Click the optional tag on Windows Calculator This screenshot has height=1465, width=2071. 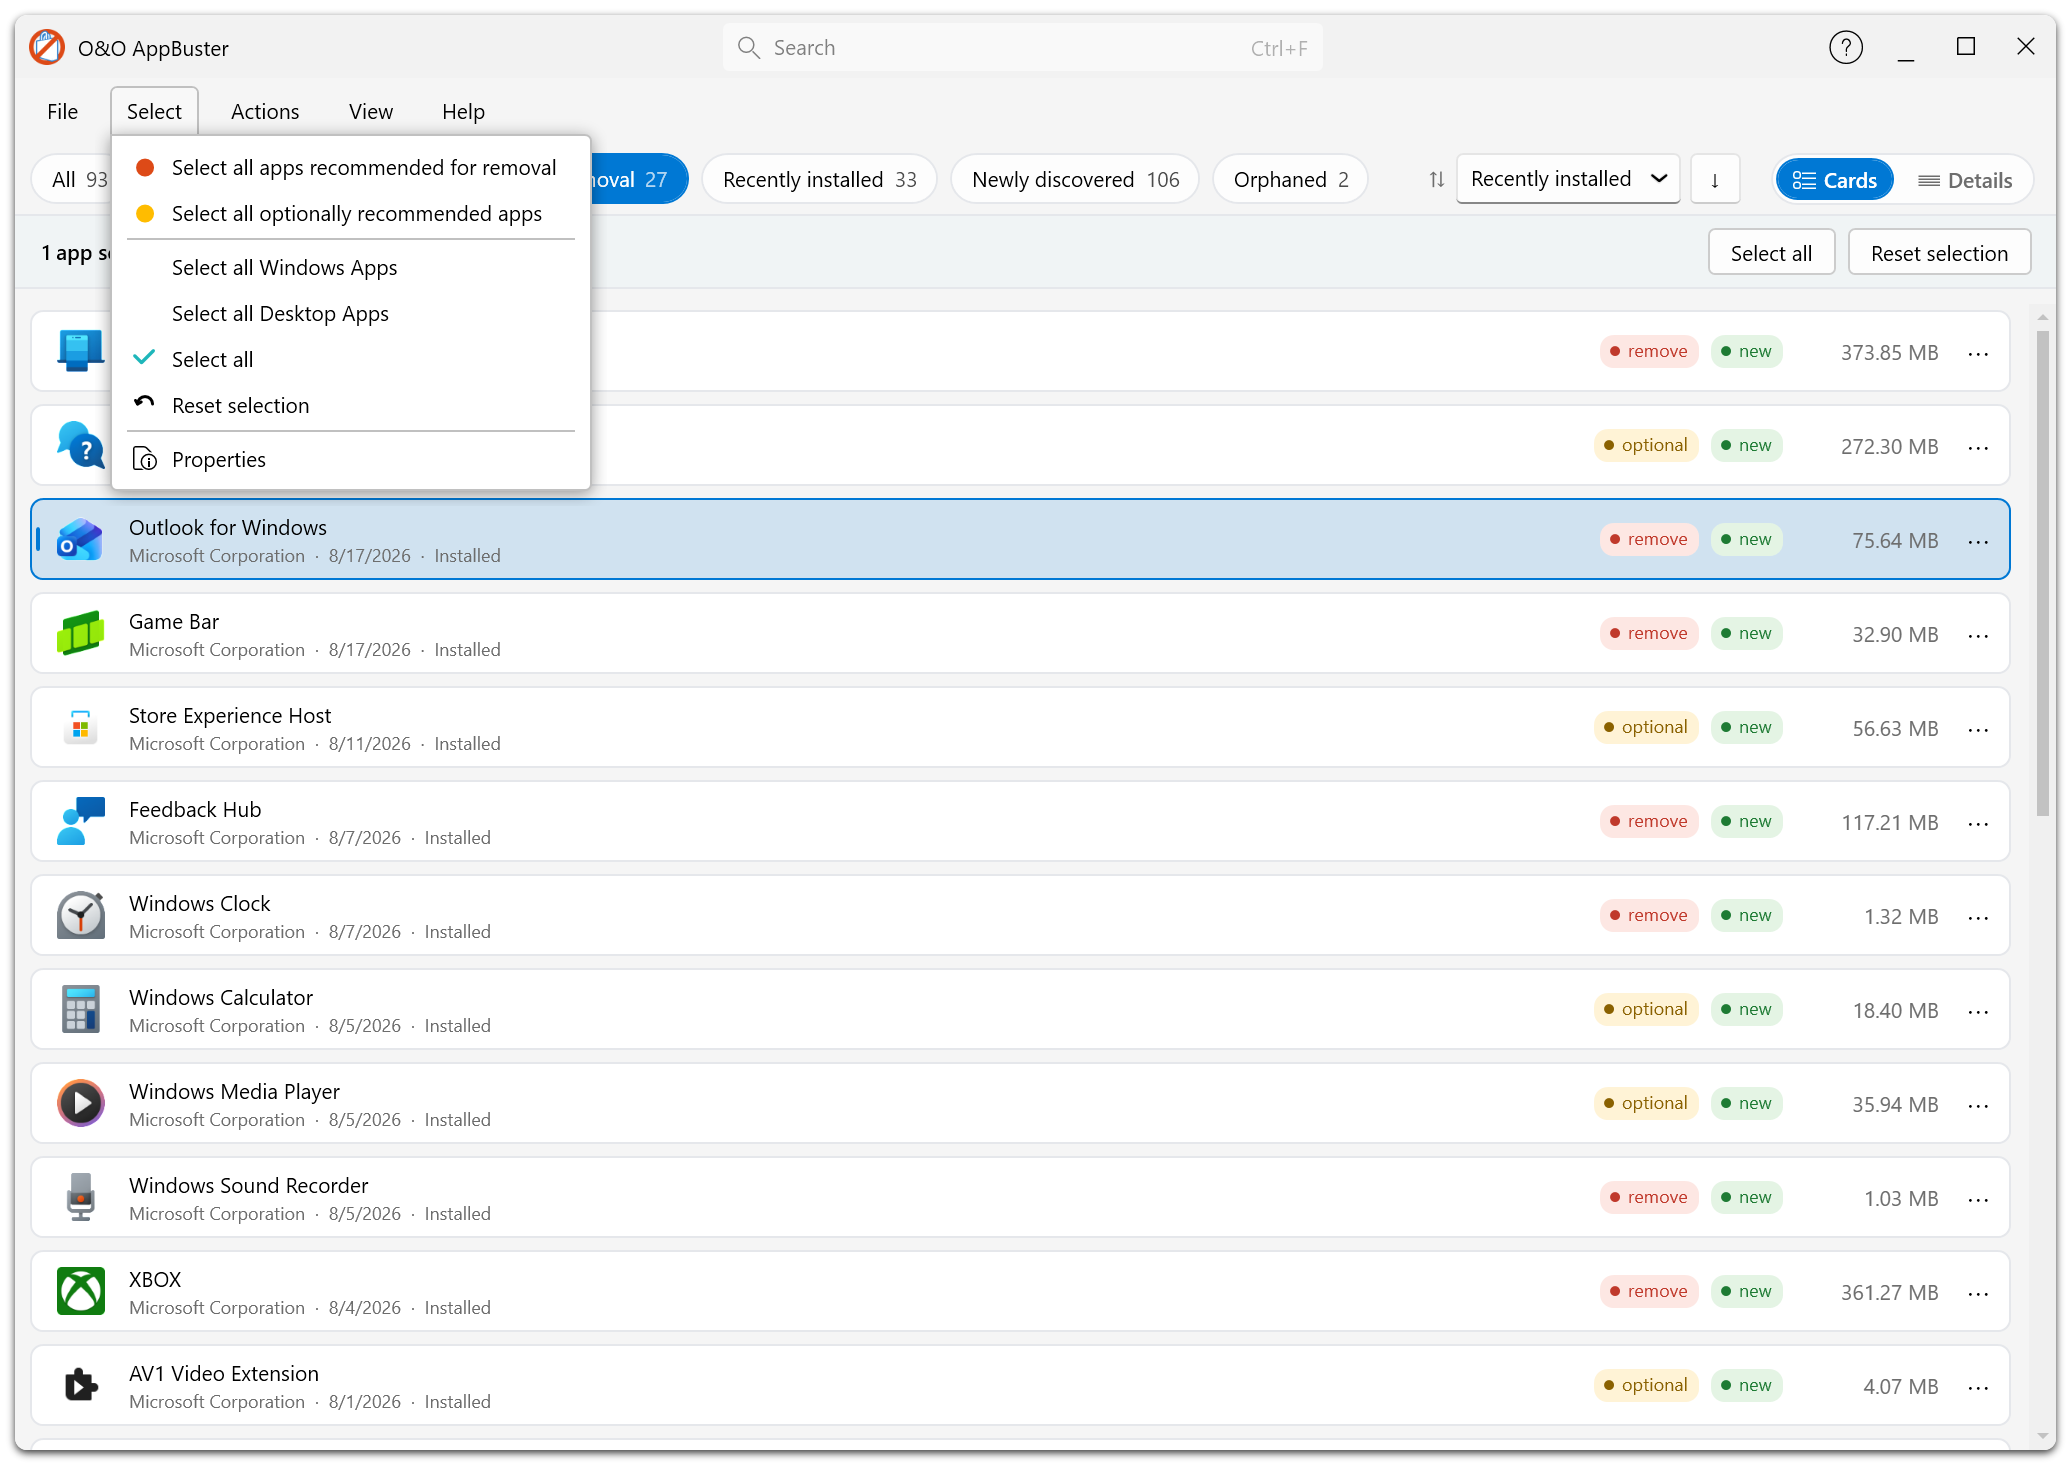tap(1645, 1010)
